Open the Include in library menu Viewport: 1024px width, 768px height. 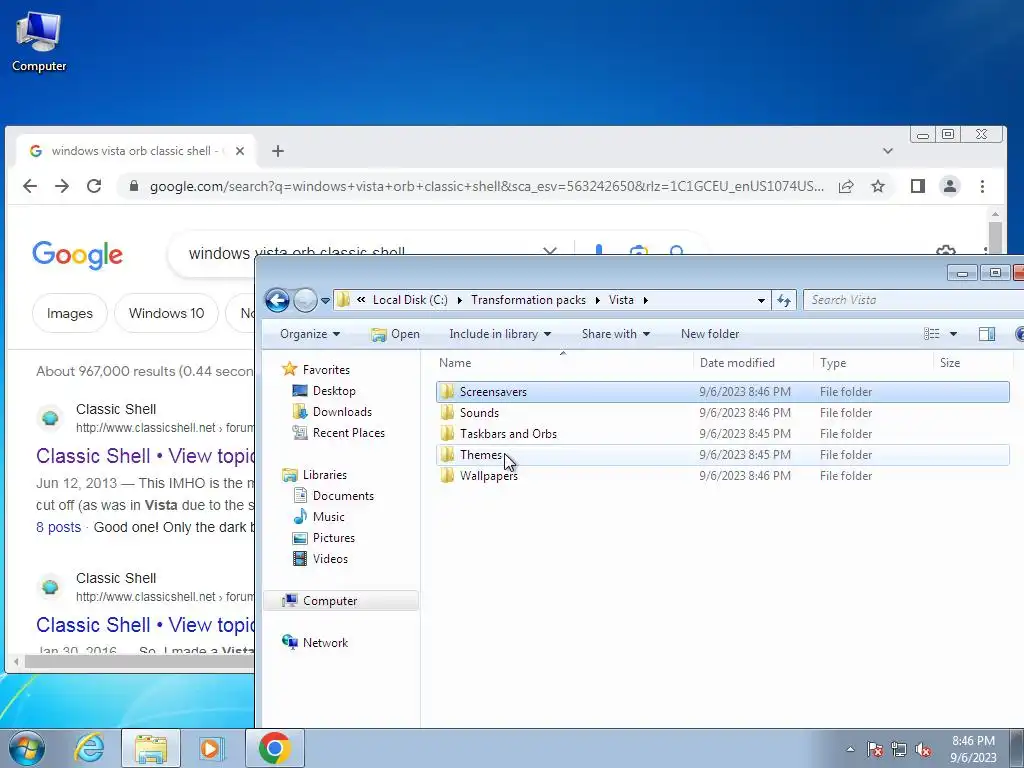(x=500, y=334)
